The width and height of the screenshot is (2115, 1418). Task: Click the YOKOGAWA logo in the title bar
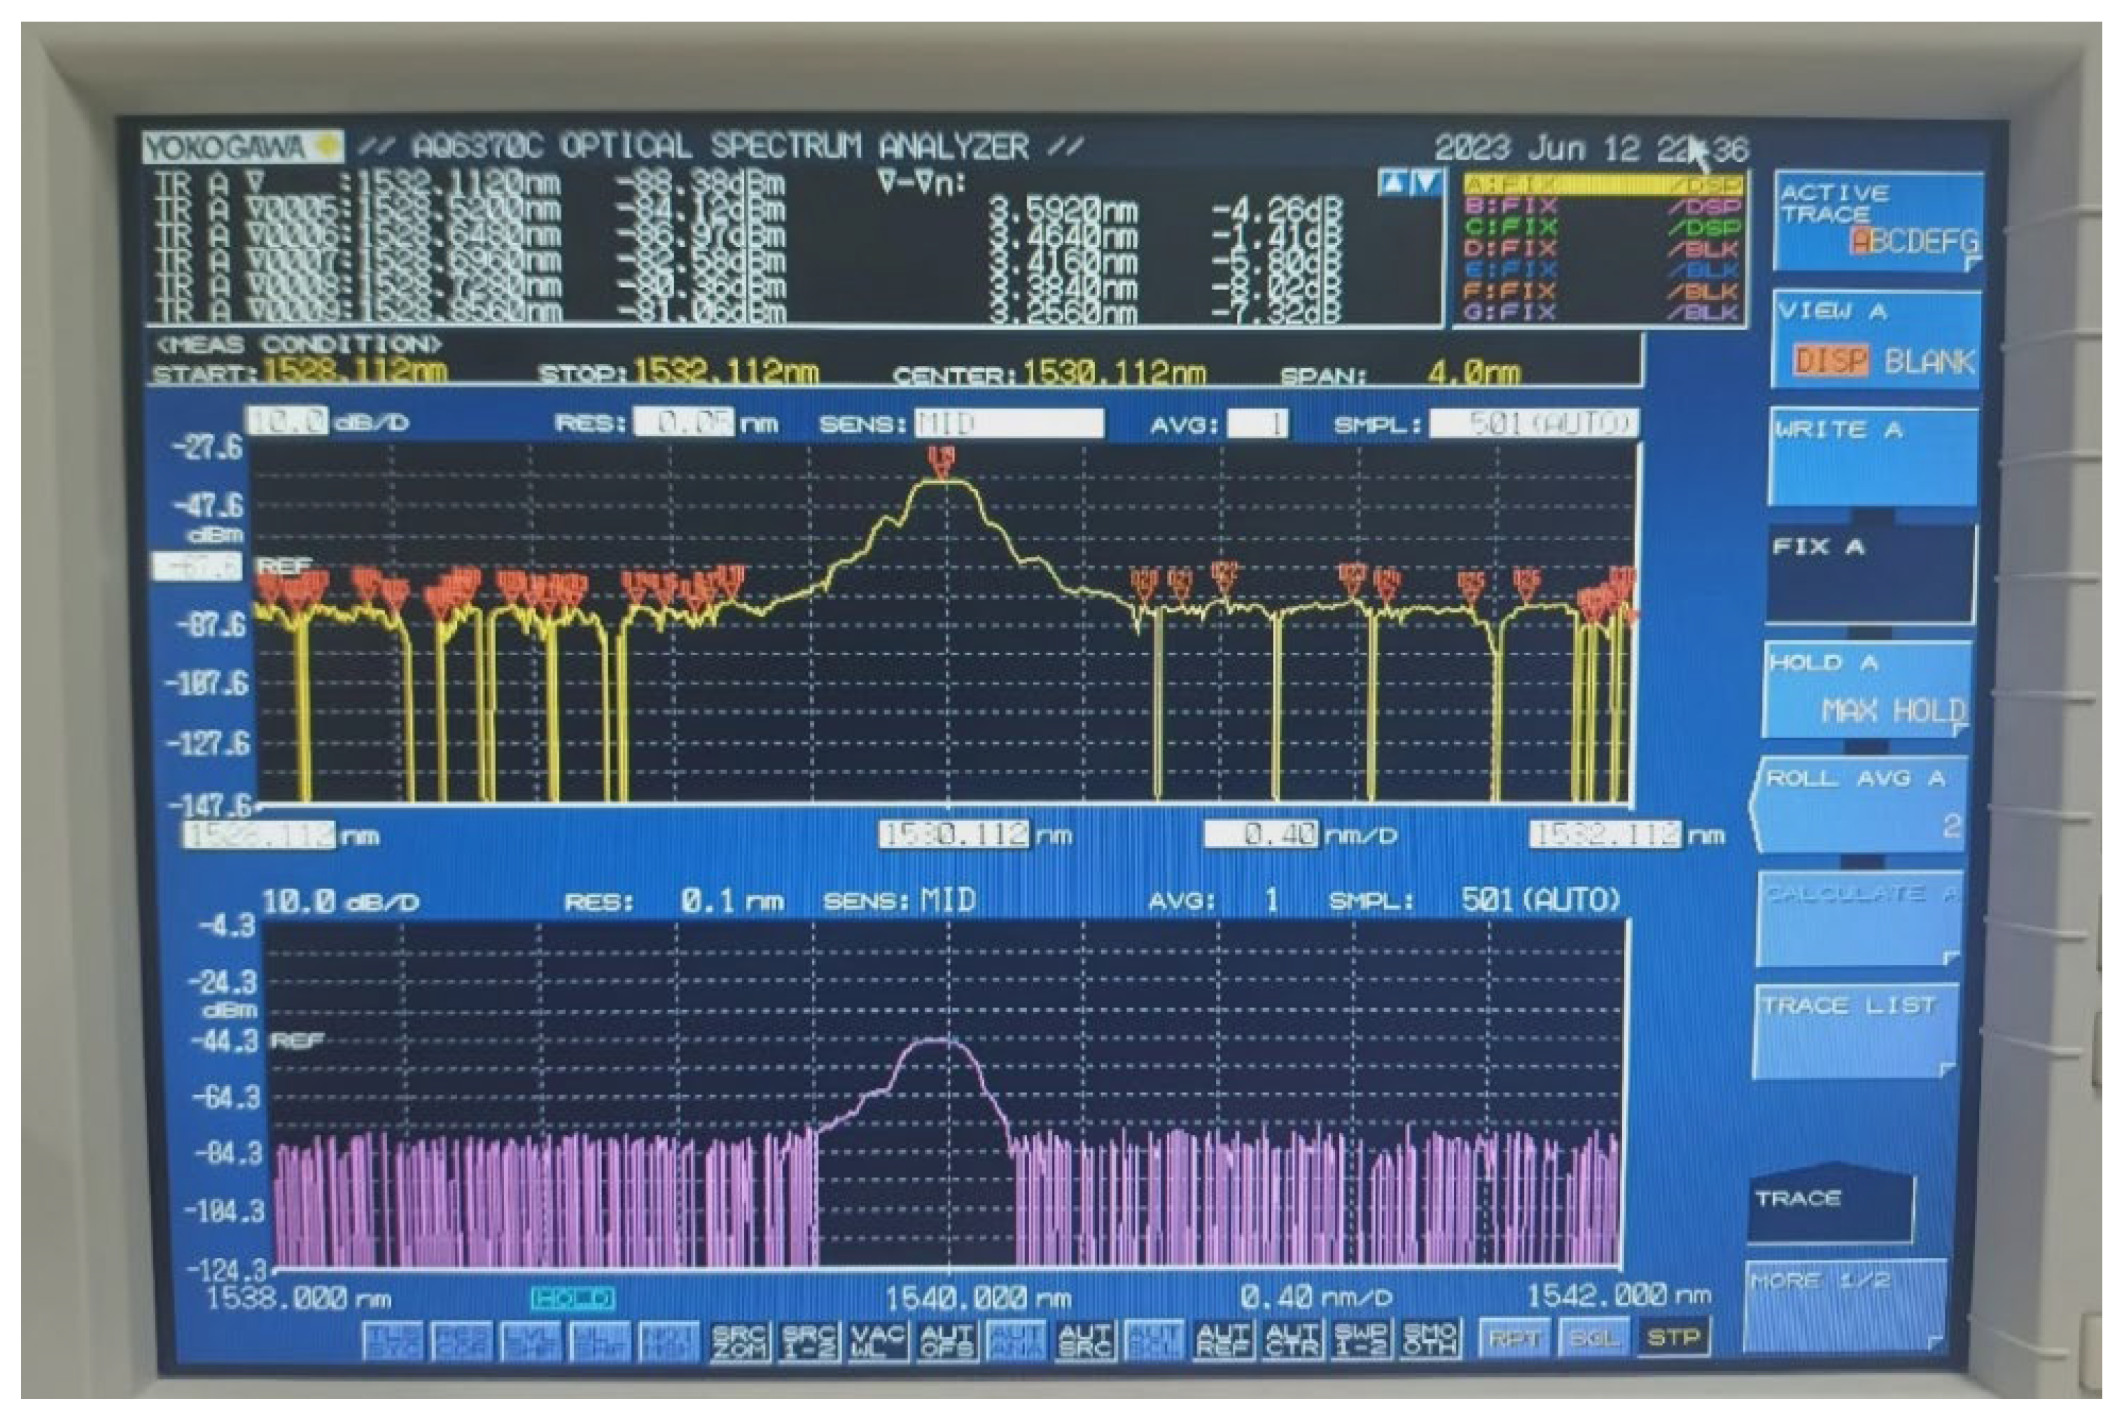click(x=241, y=148)
